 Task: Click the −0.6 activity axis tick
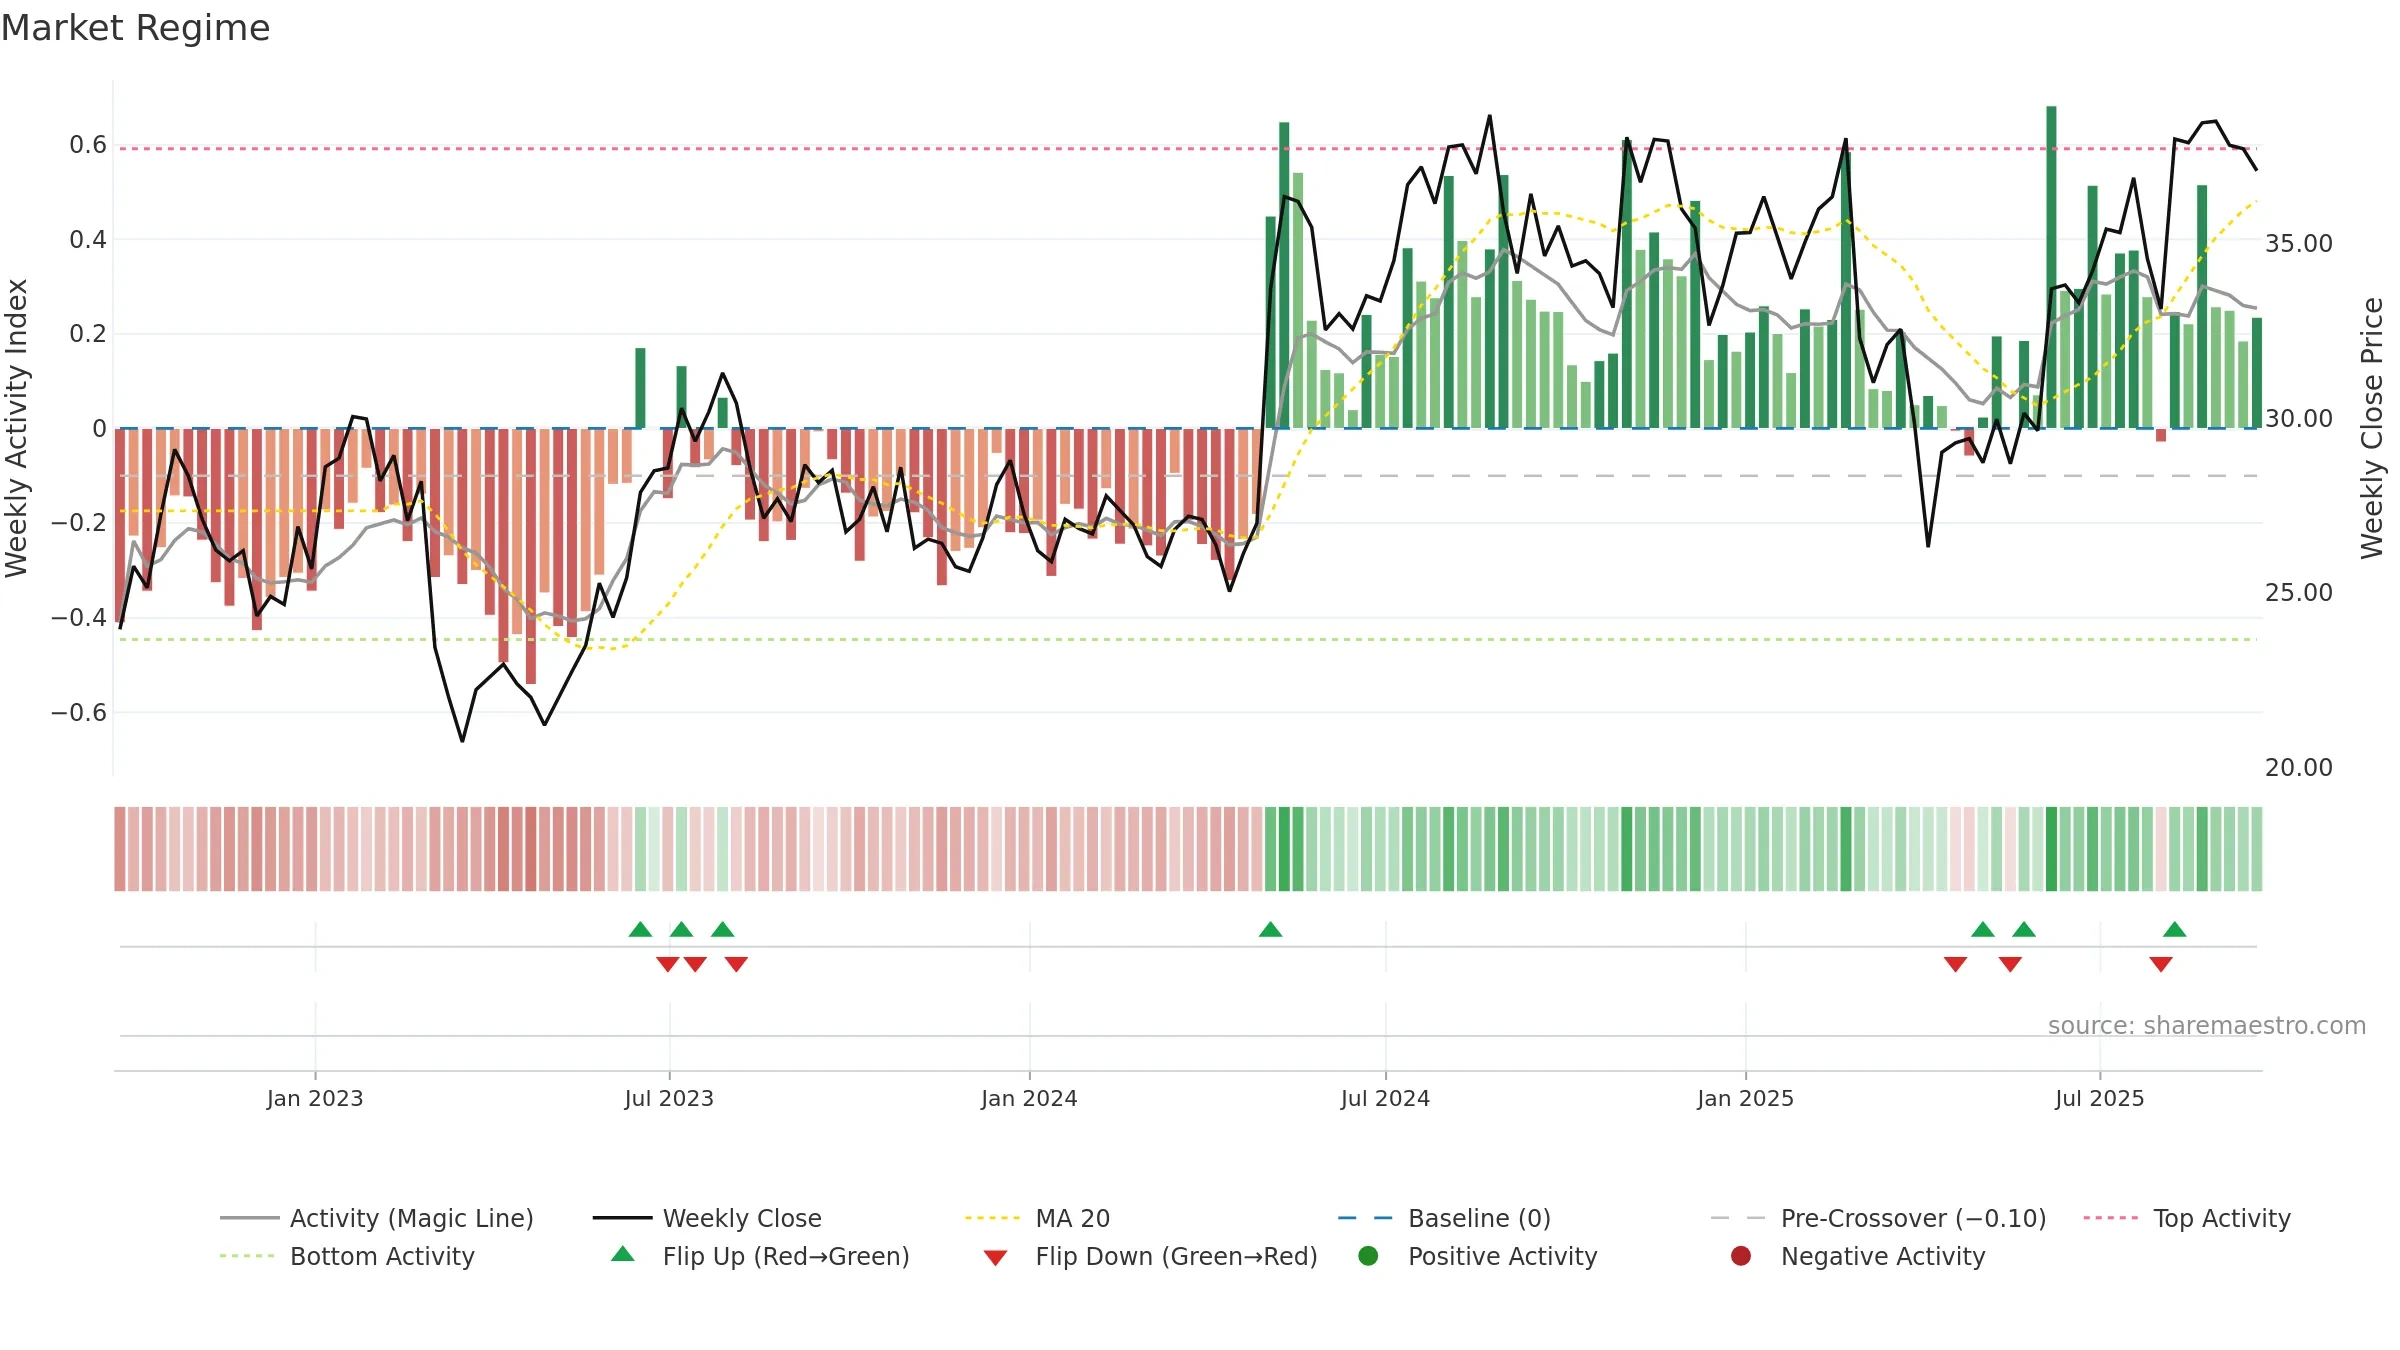click(x=79, y=713)
